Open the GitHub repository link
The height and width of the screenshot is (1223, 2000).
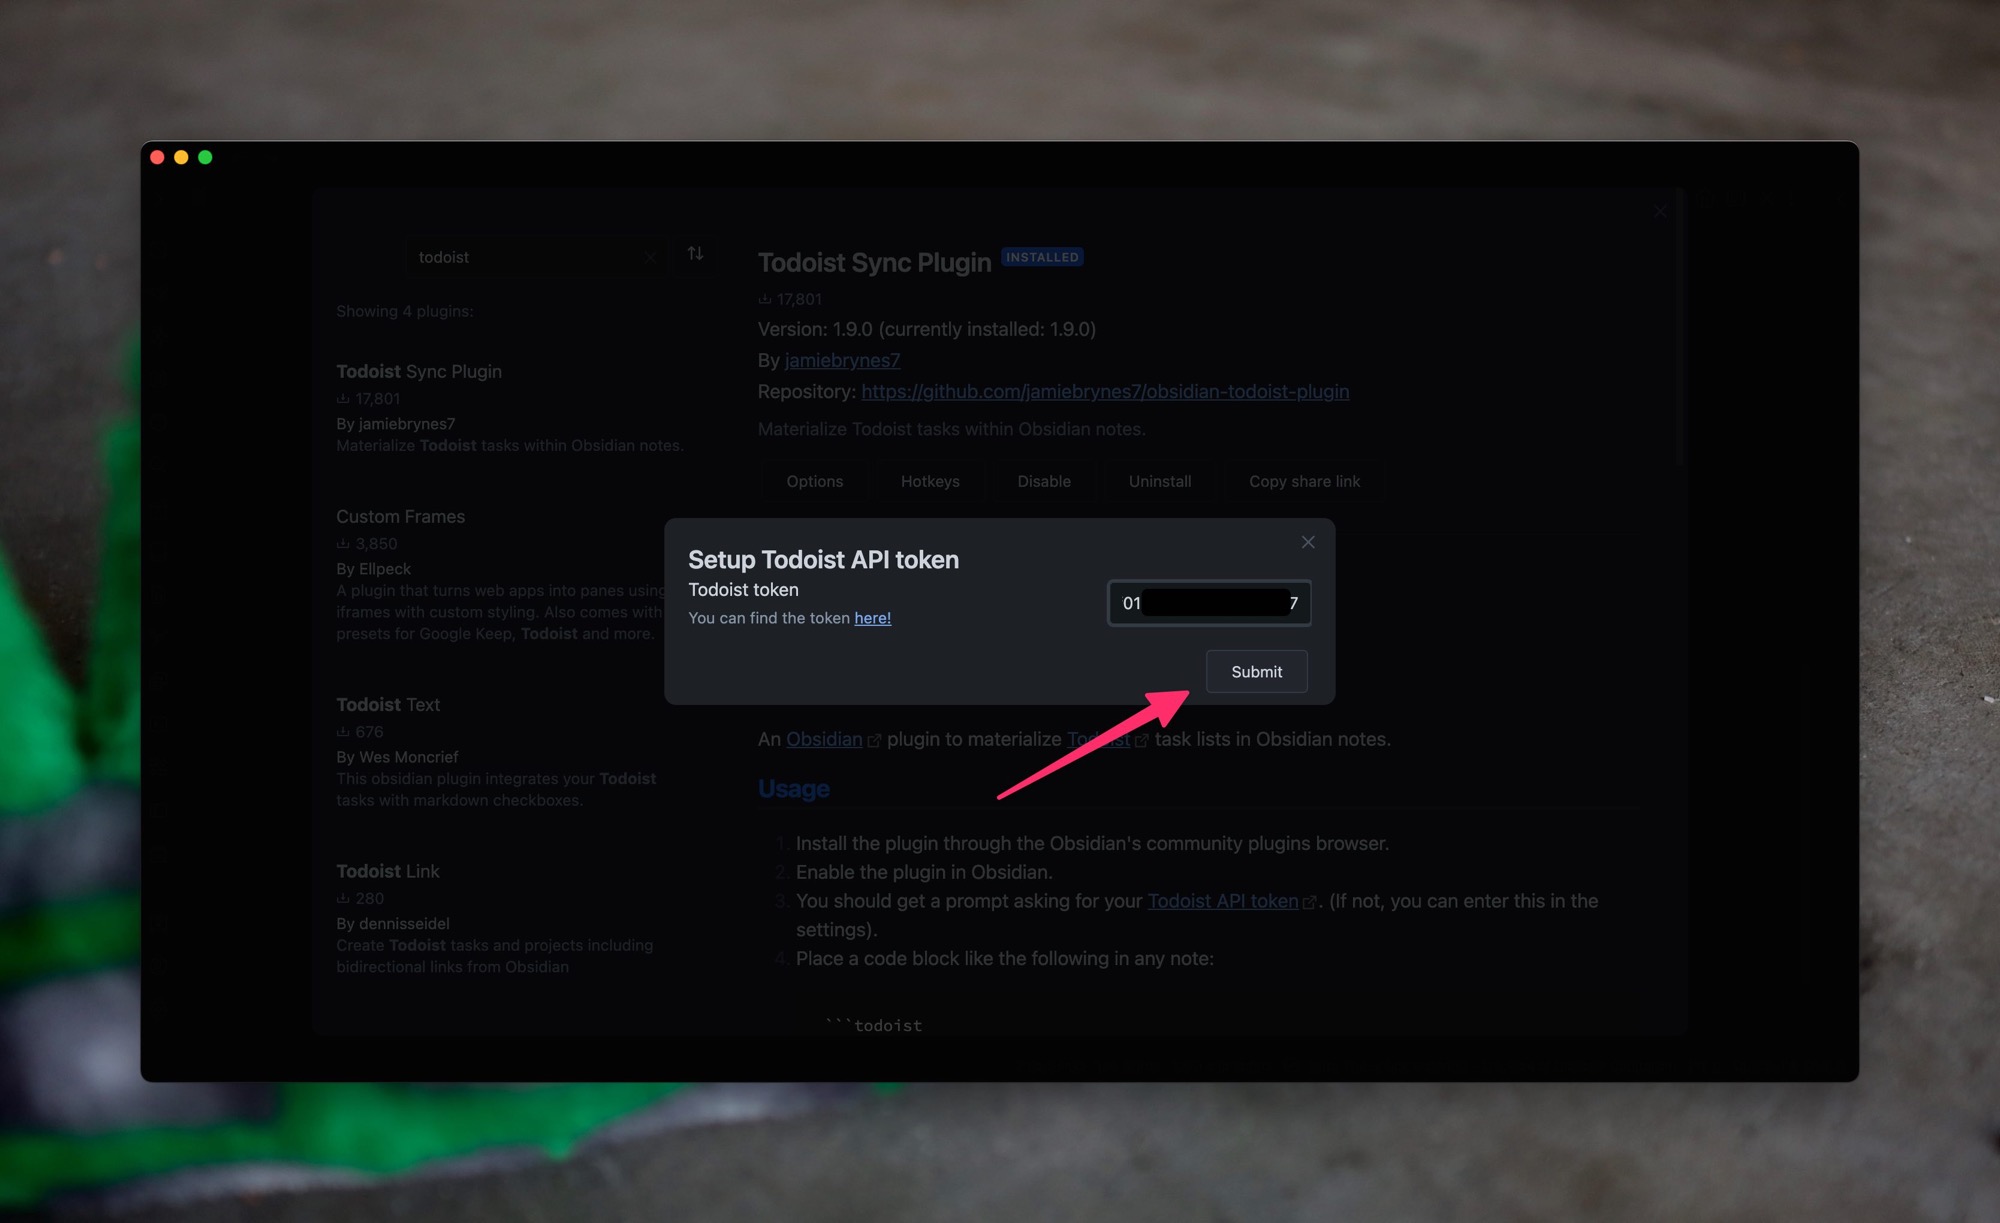tap(1104, 392)
